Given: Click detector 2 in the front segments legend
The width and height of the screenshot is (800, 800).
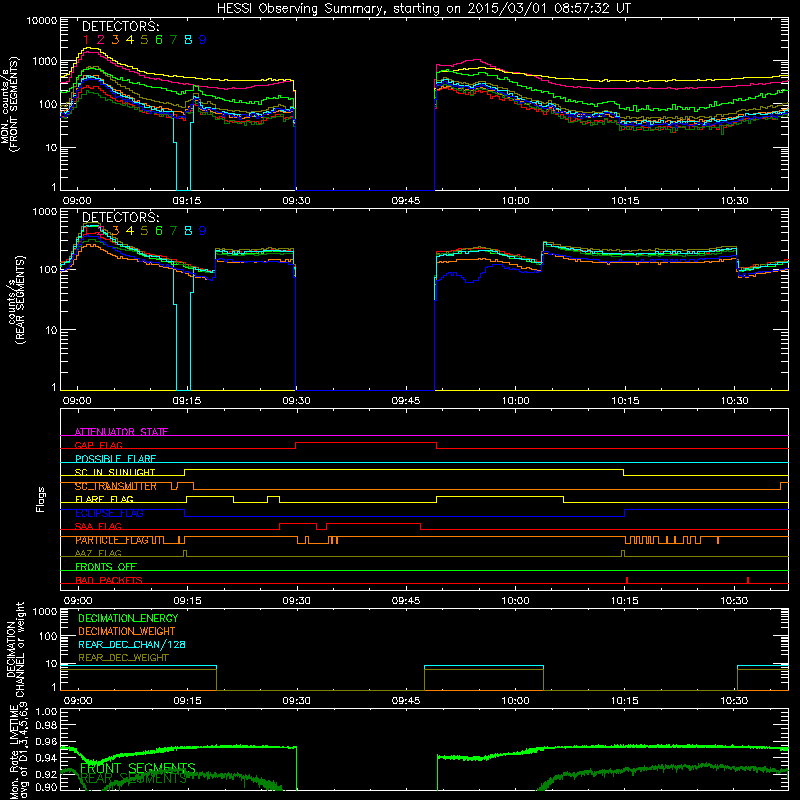Looking at the screenshot, I should 101,40.
